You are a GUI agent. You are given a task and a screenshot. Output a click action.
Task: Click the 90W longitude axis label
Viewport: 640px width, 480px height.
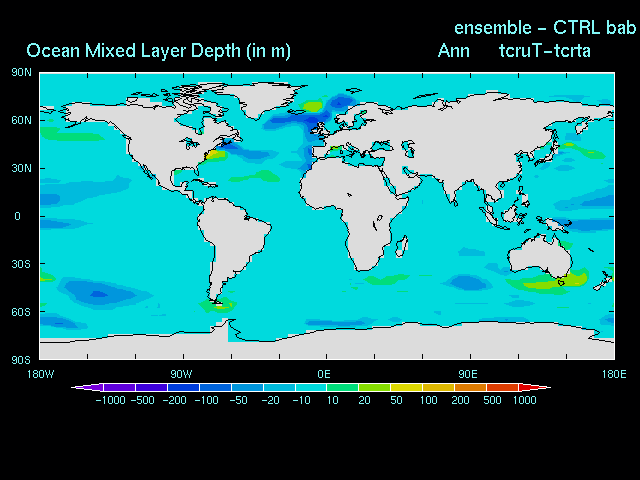pyautogui.click(x=180, y=373)
